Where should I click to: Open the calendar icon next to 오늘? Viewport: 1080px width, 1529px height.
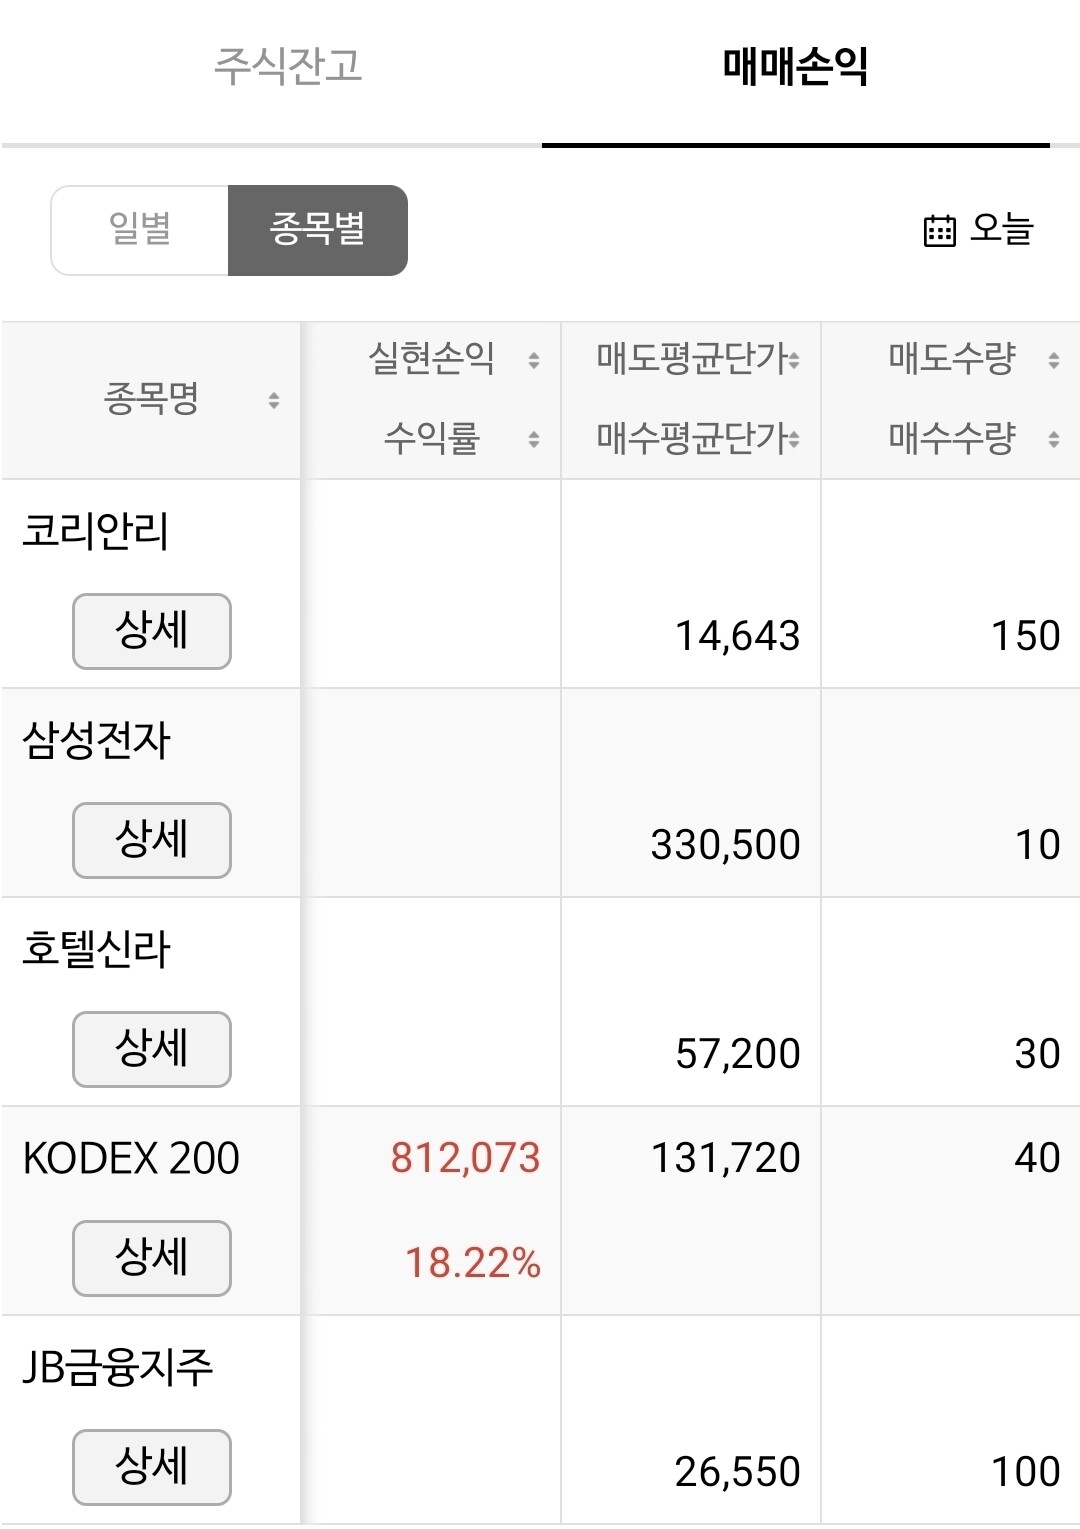click(939, 230)
